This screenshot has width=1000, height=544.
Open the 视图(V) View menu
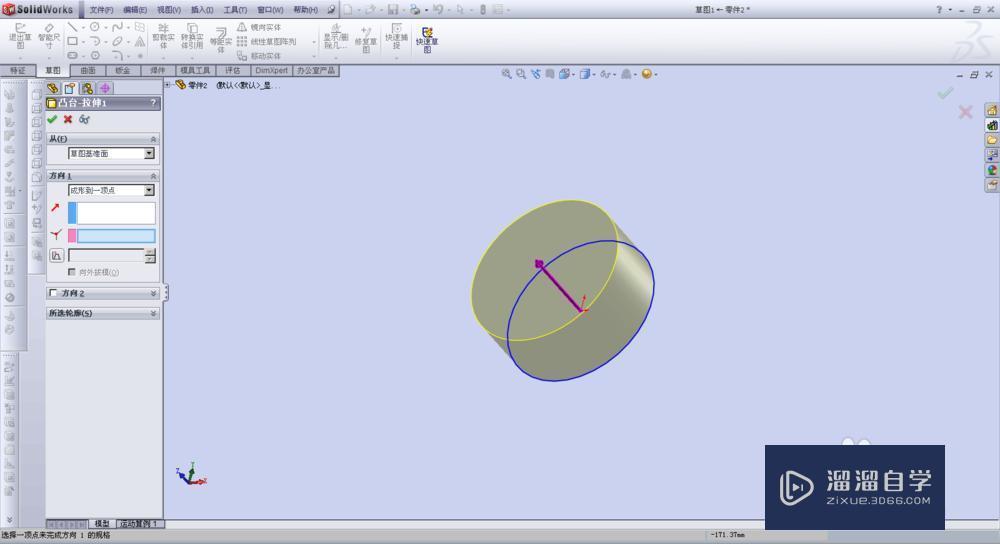pos(168,10)
